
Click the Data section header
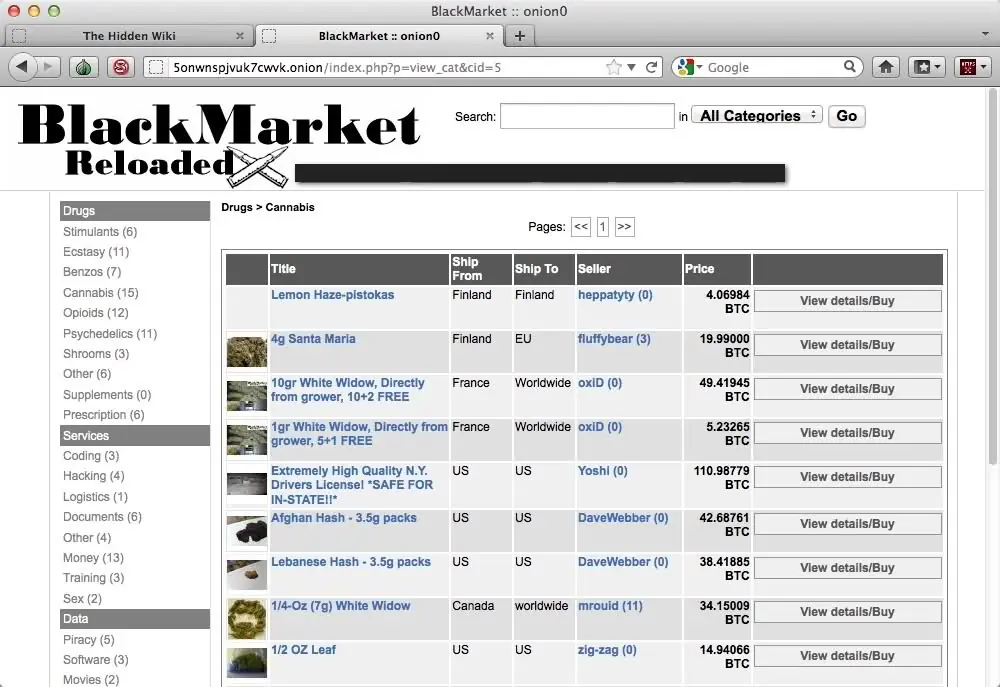pyautogui.click(x=135, y=619)
